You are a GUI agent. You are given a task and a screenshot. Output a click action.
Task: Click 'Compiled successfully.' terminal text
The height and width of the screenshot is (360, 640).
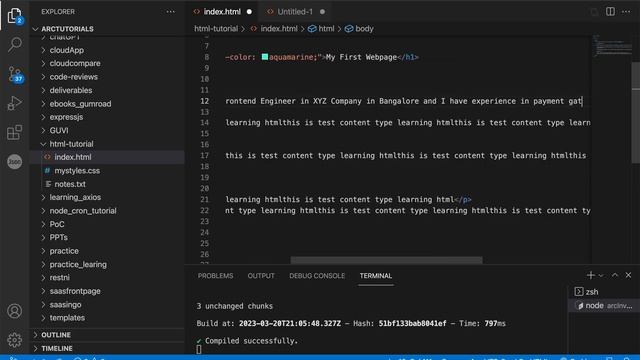(251, 341)
